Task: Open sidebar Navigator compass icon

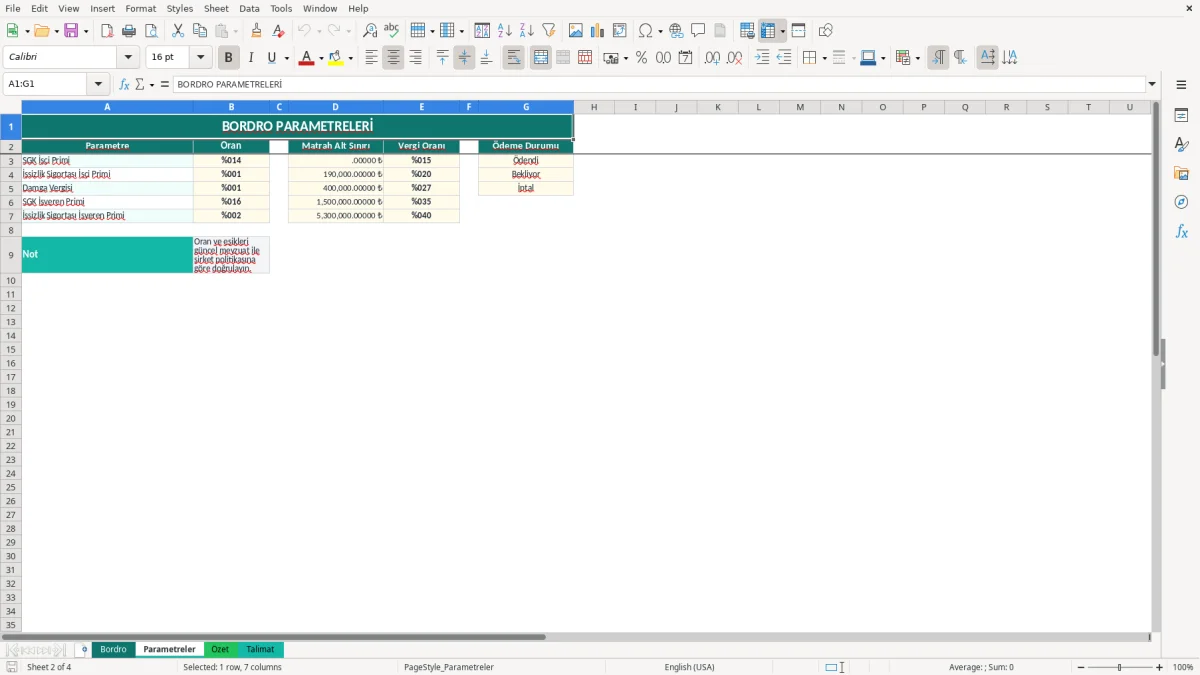Action: click(x=1181, y=202)
